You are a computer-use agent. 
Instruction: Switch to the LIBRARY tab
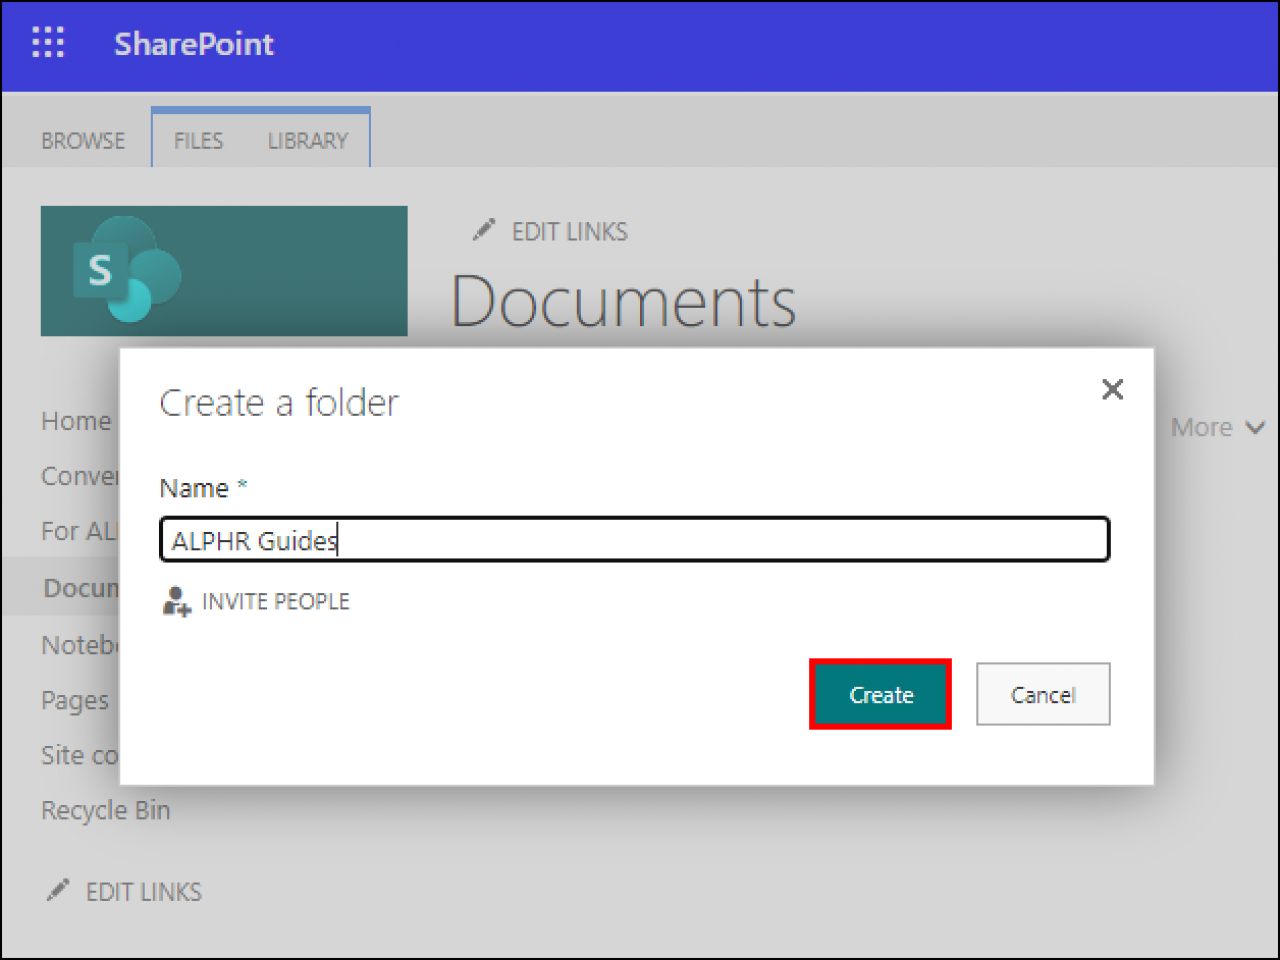pyautogui.click(x=307, y=140)
